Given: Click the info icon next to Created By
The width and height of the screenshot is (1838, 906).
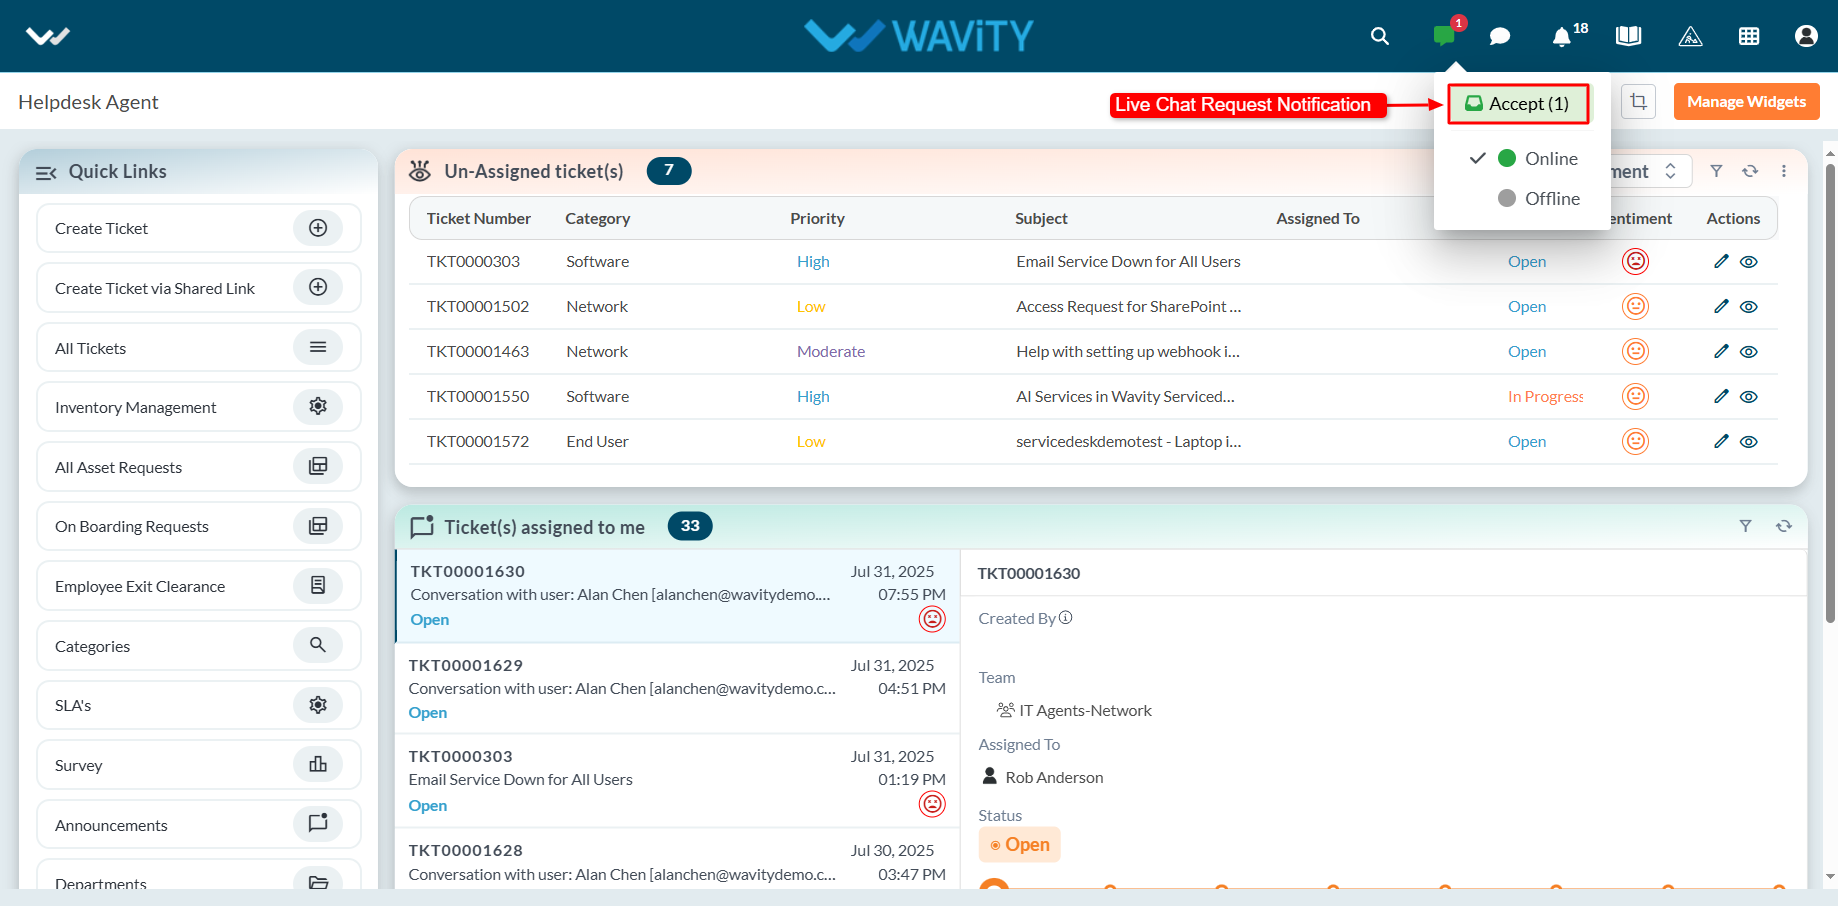Looking at the screenshot, I should pos(1066,618).
